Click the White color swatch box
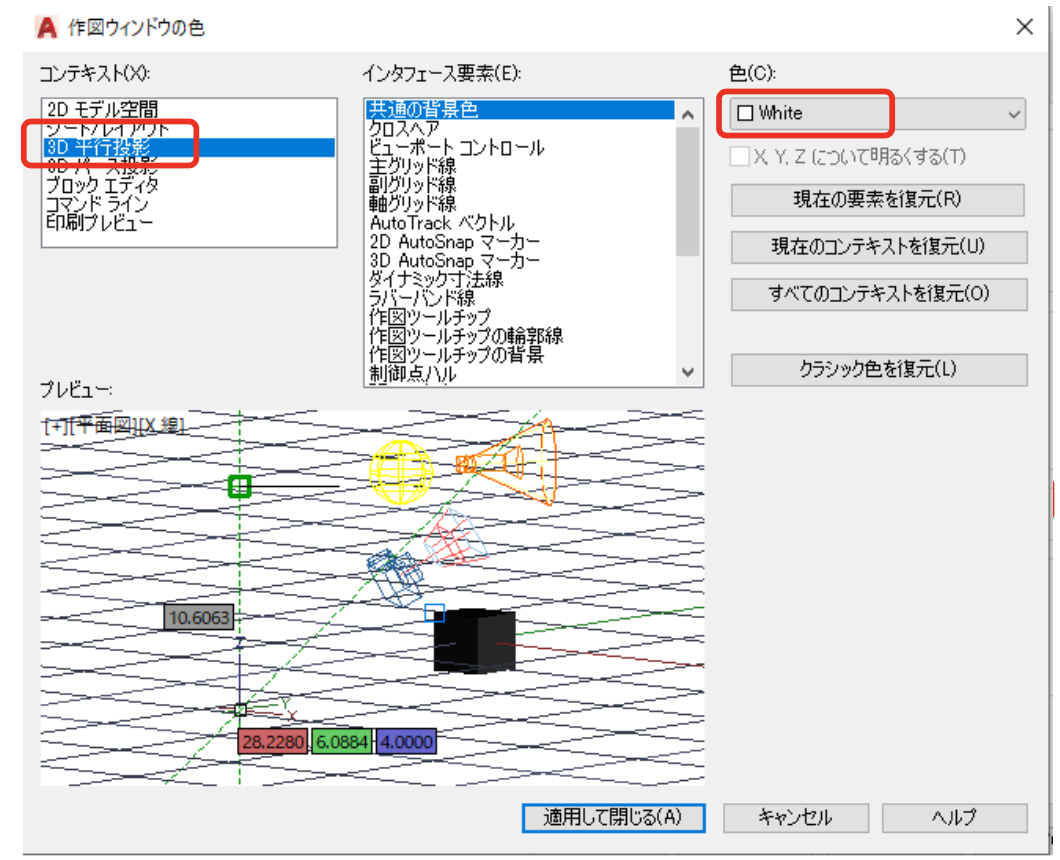1060x860 pixels. click(x=745, y=113)
